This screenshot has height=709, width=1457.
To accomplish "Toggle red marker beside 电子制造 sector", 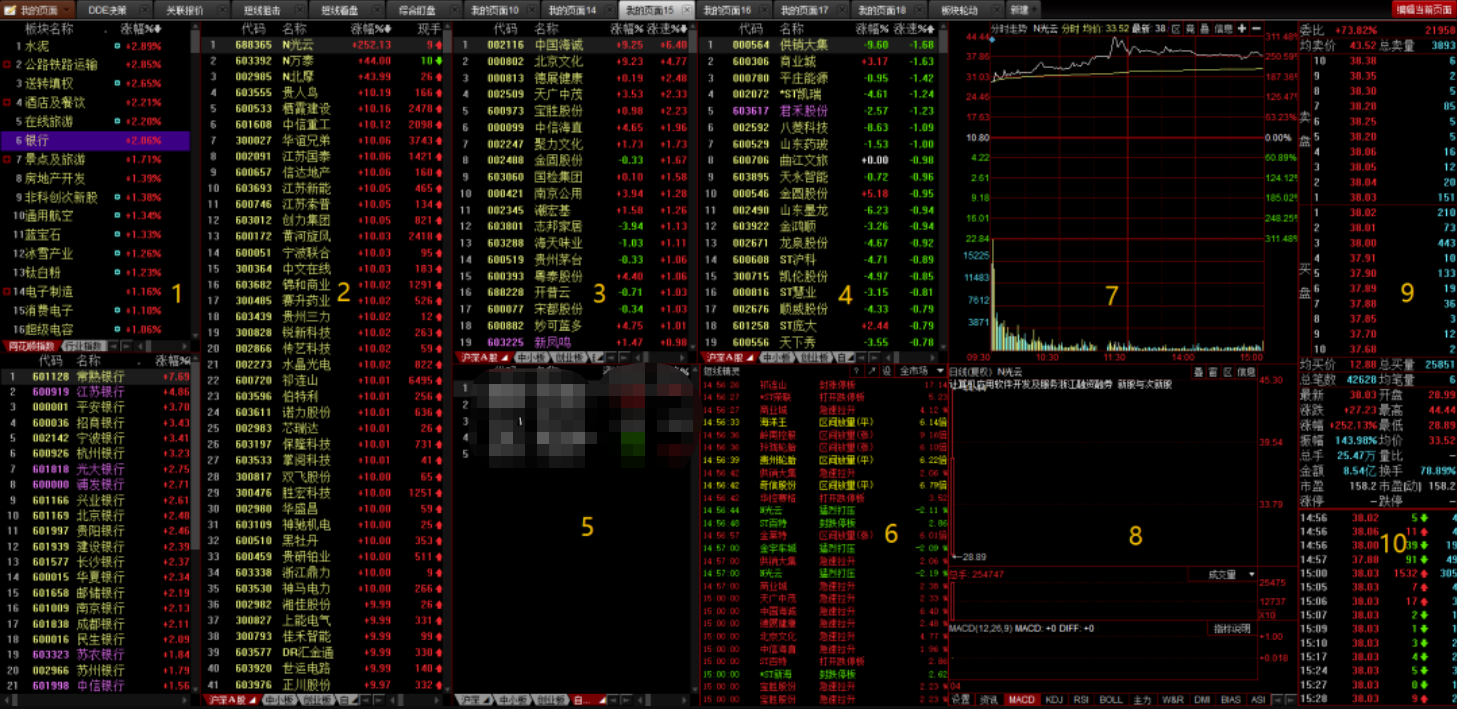I will pos(6,292).
